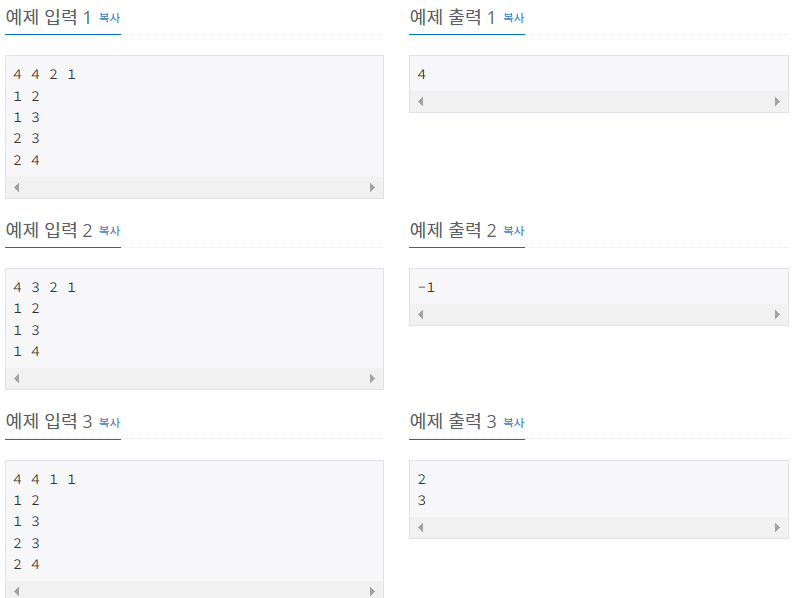The height and width of the screenshot is (598, 796).
Task: Click right scroll arrow in example input 3
Action: 372,591
